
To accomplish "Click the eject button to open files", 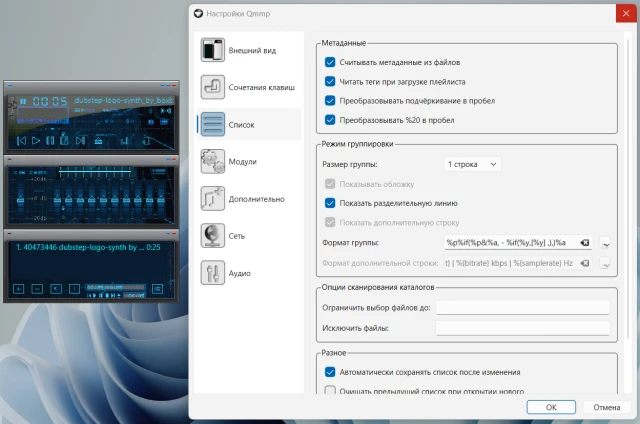I will [98, 141].
